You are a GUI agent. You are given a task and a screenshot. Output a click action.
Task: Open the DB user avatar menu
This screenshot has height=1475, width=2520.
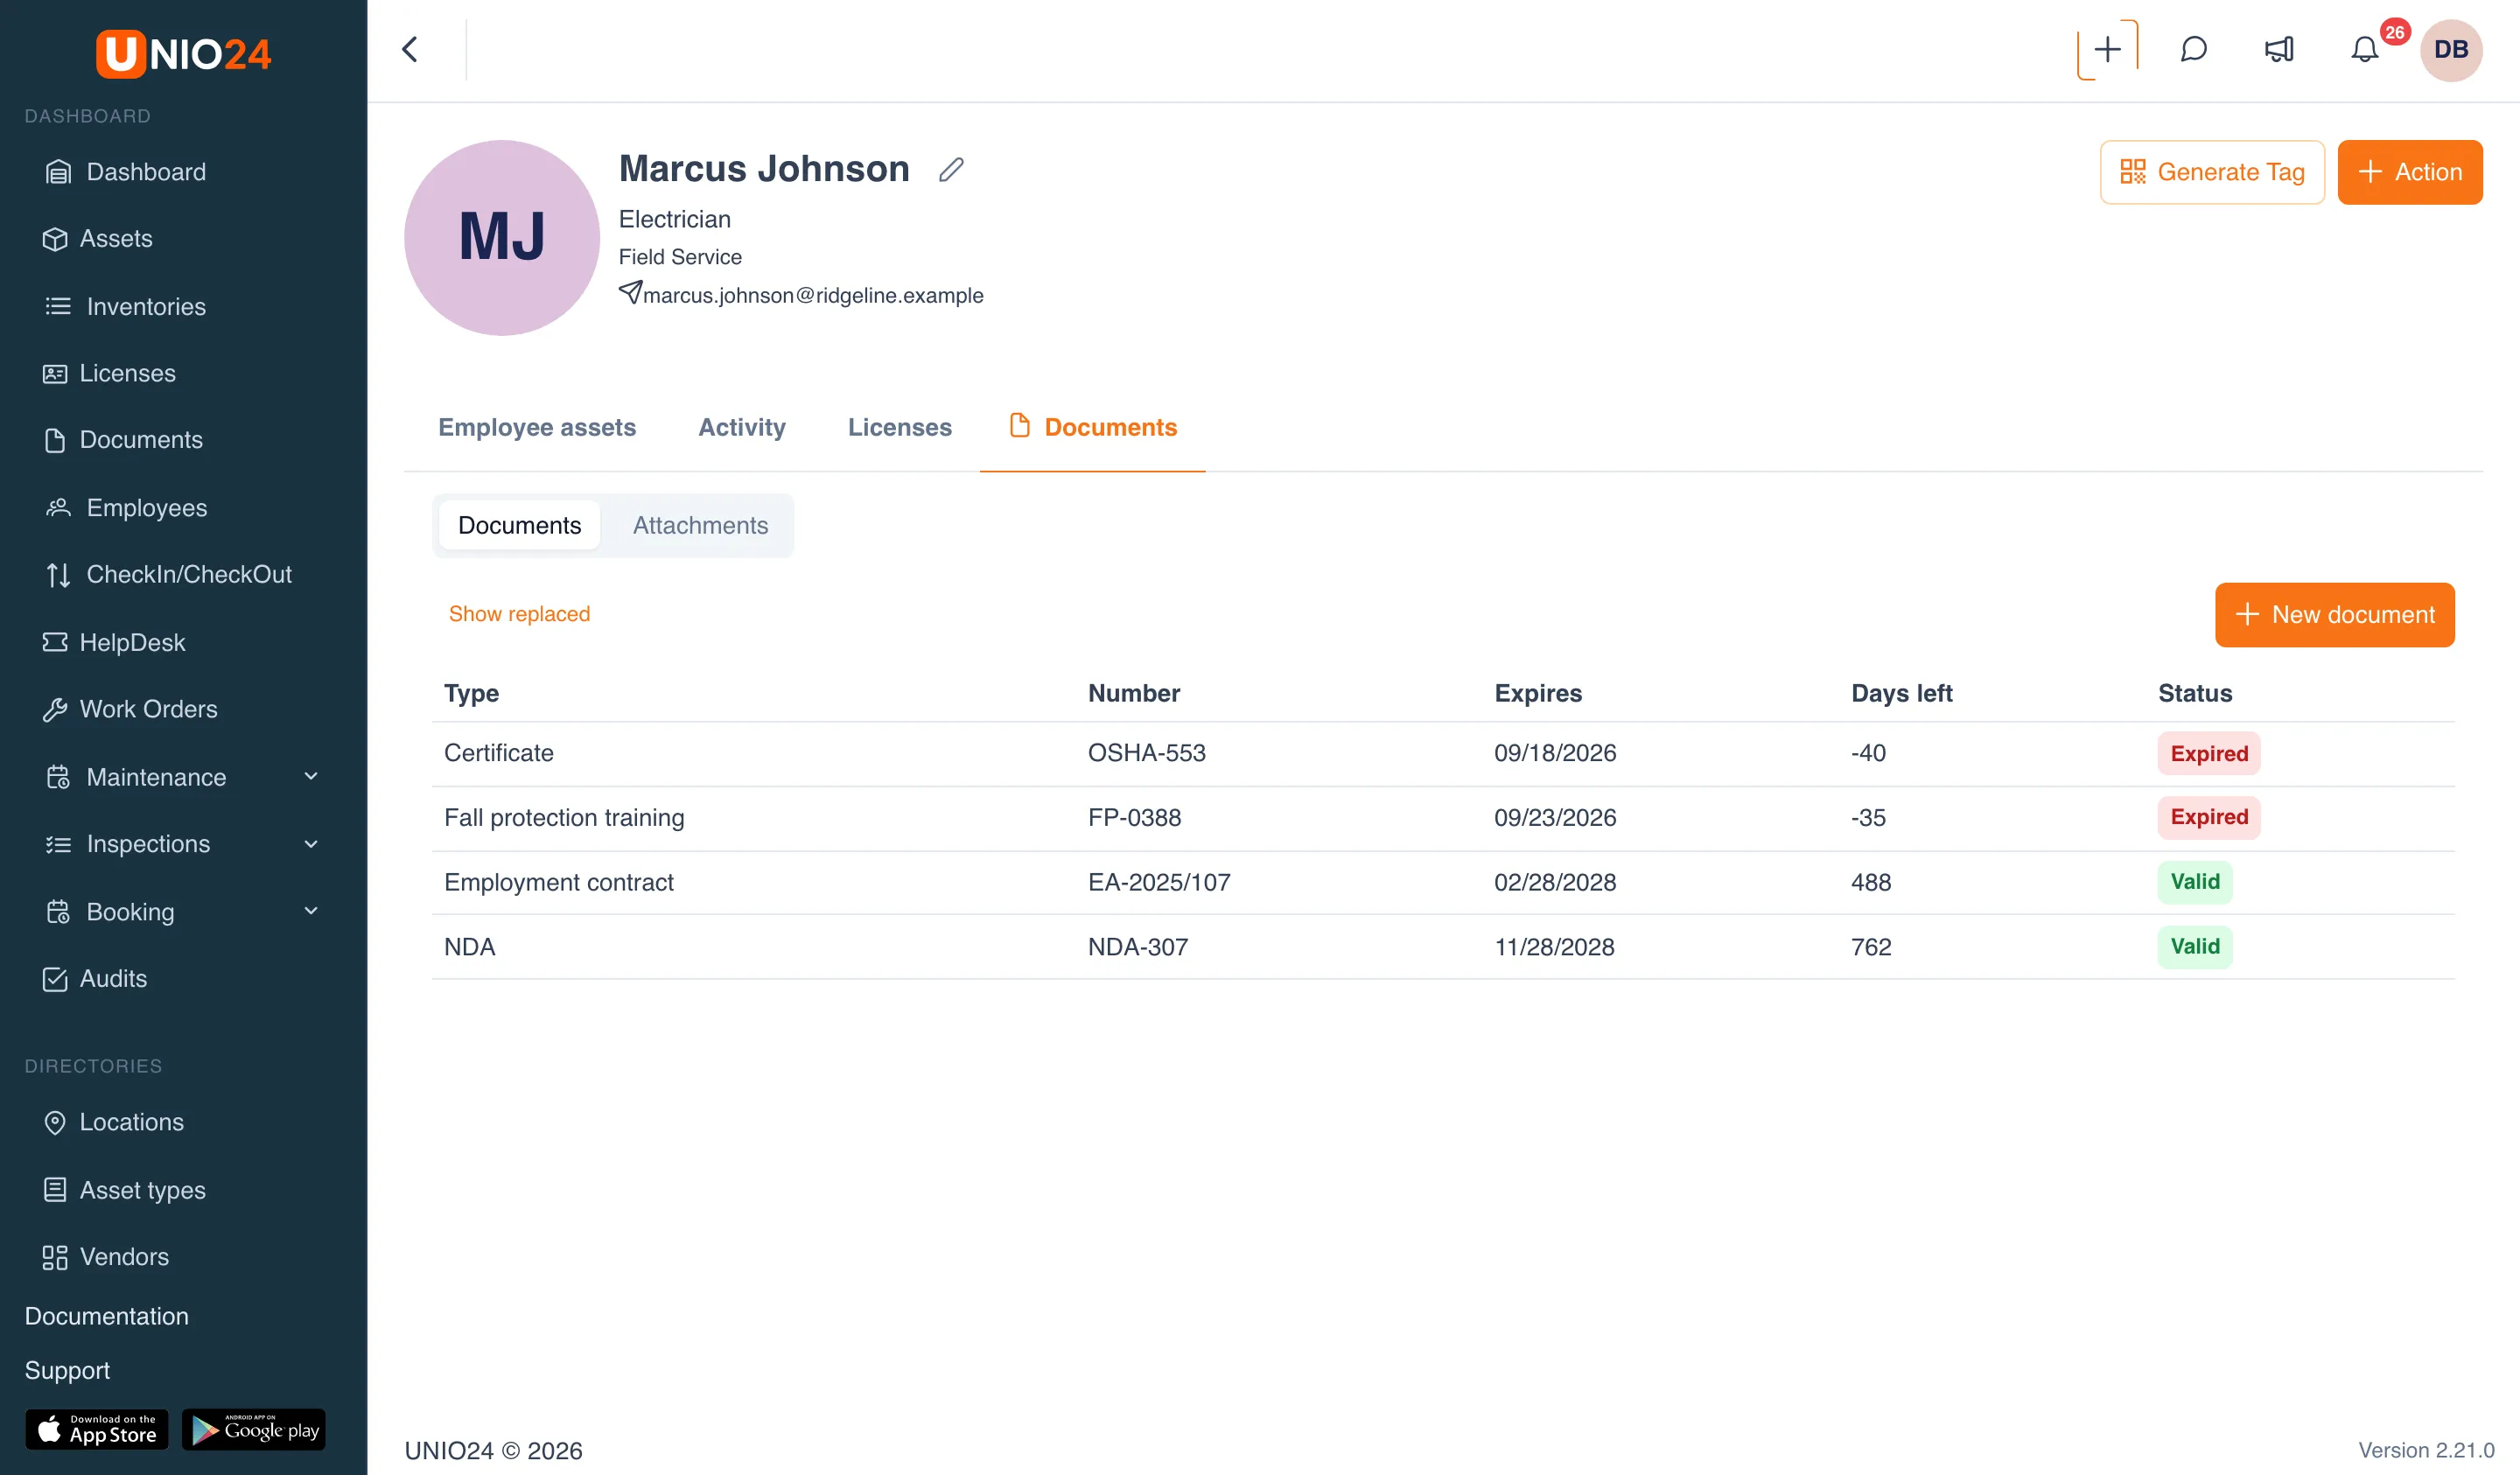tap(2450, 49)
